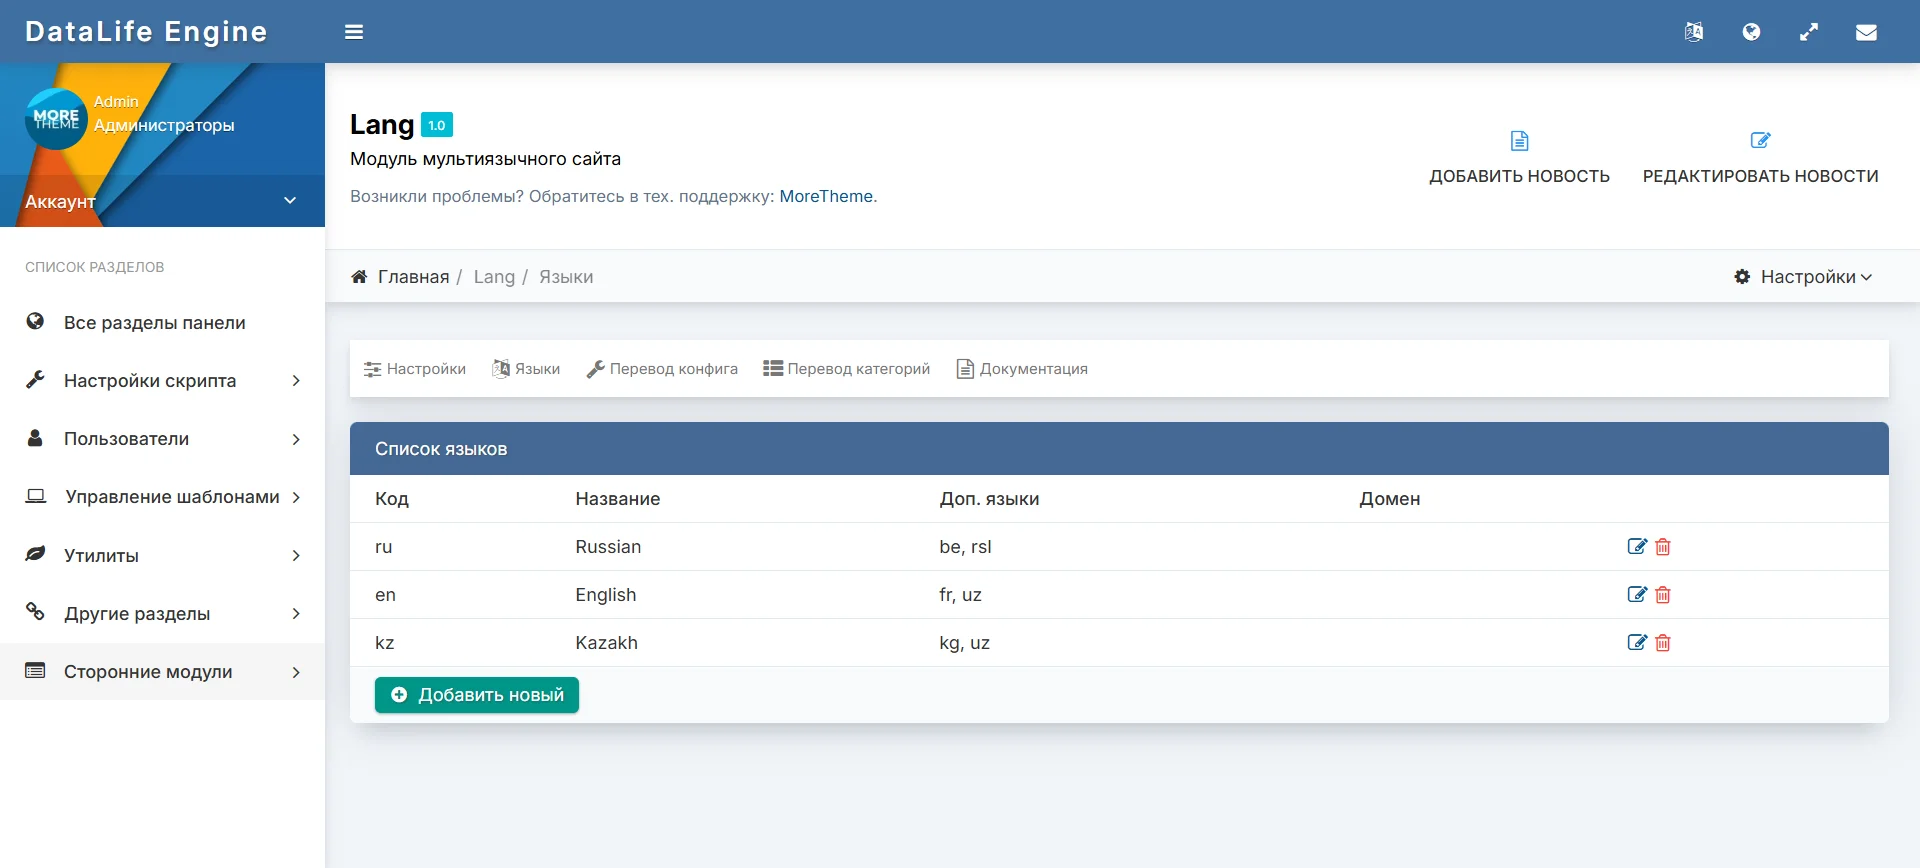Click the globe icon in top bar

point(1751,32)
